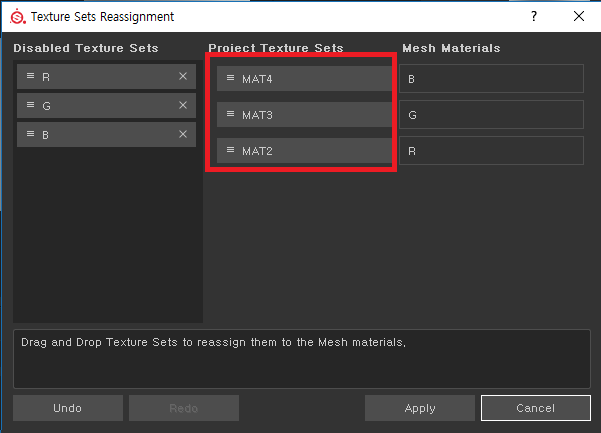Grab the drag handle of disabled set R
Image resolution: width=601 pixels, height=433 pixels.
coord(30,76)
